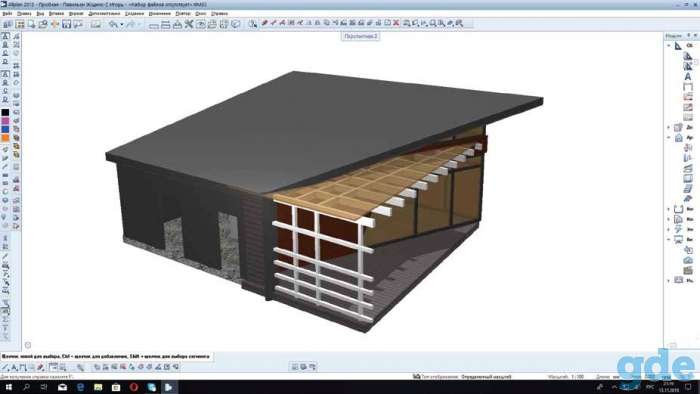Pick the magenta color swatch
Image resolution: width=700 pixels, height=394 pixels.
(x=5, y=121)
